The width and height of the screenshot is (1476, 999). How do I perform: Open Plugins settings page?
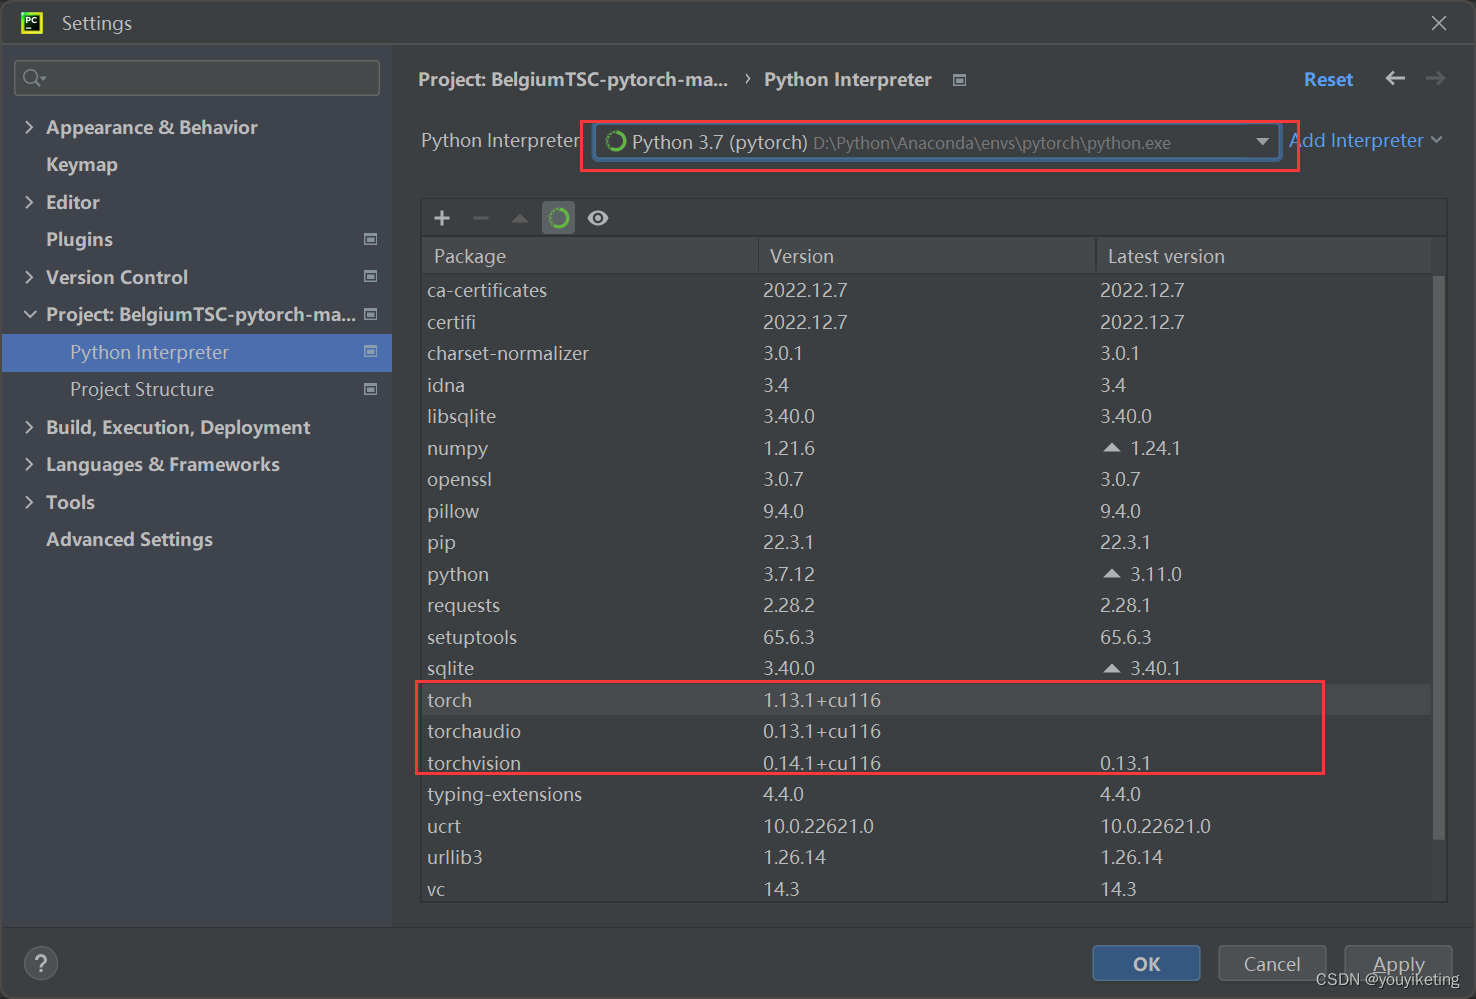pyautogui.click(x=79, y=240)
